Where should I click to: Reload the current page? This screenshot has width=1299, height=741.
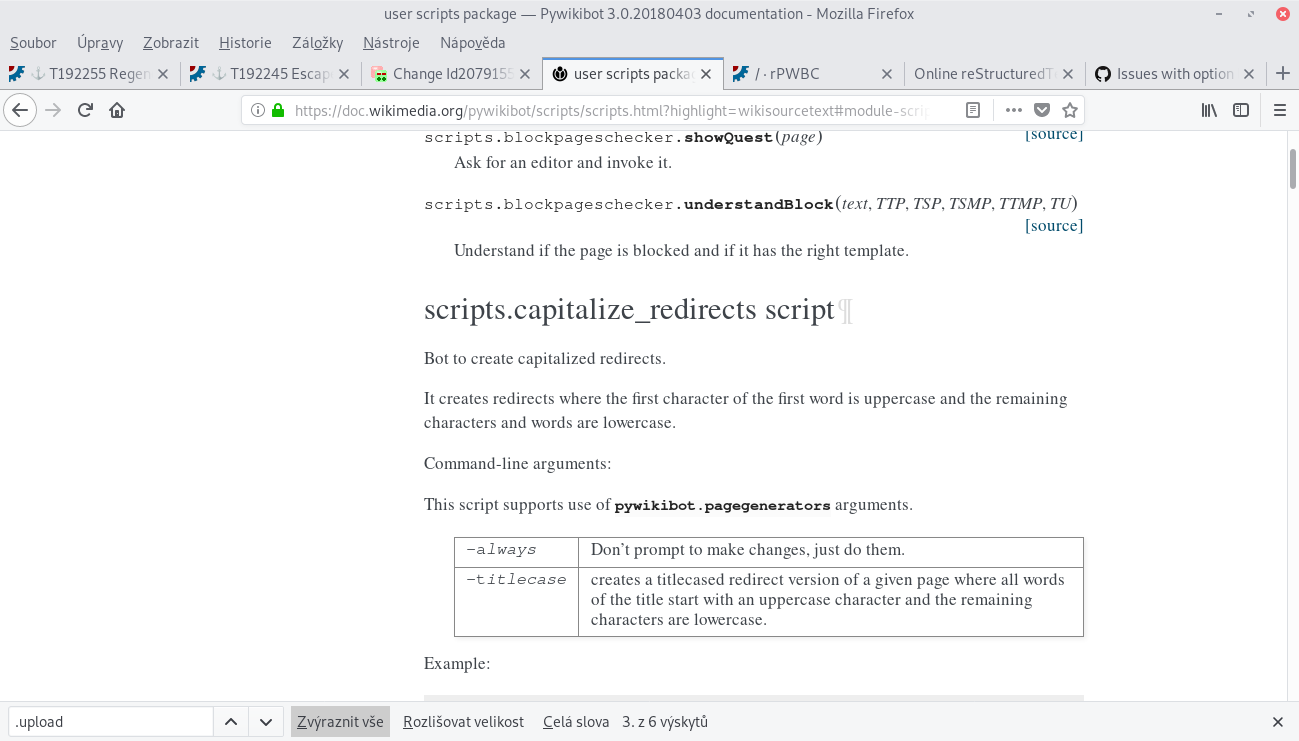click(84, 110)
